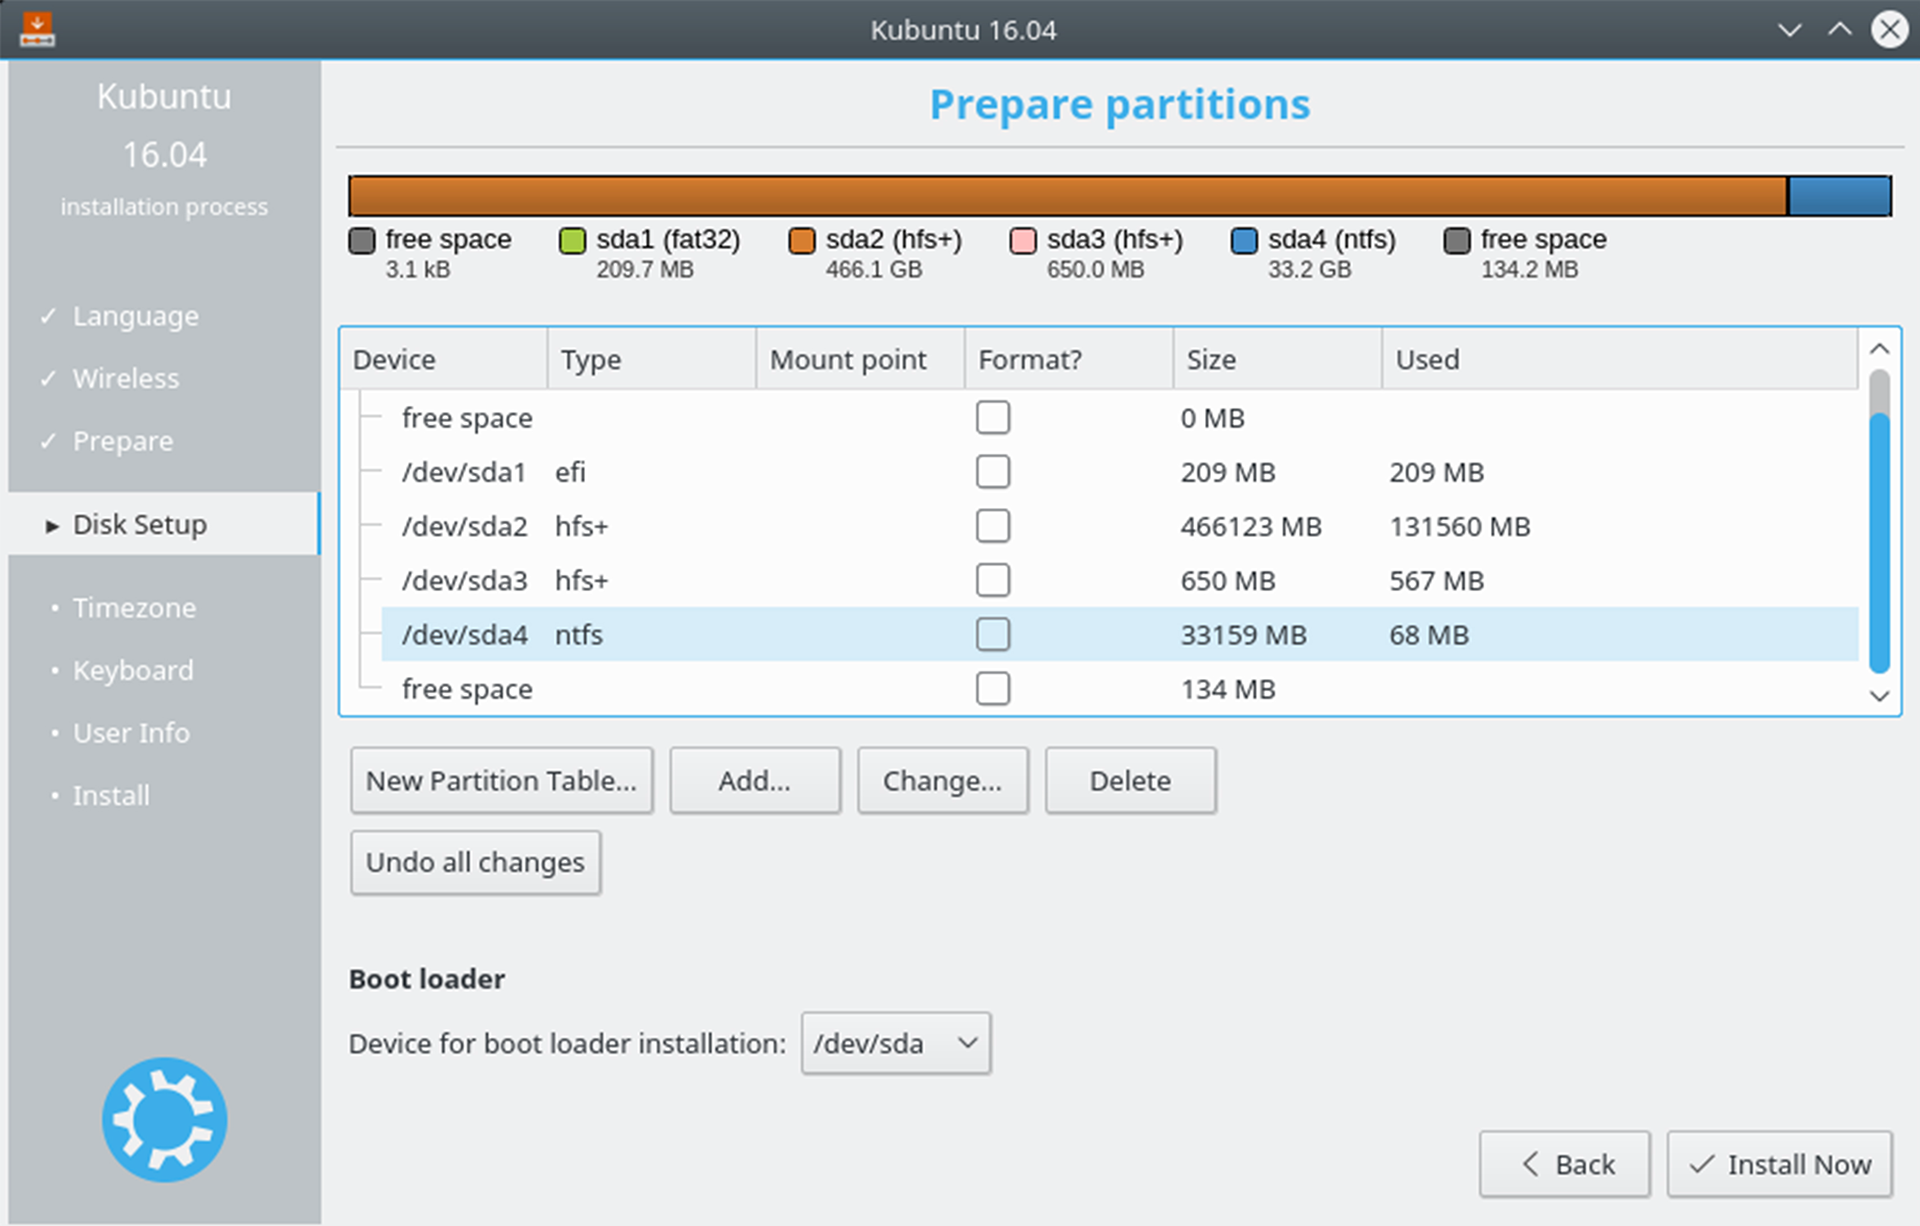1920x1226 pixels.
Task: Toggle format checkbox for first free space row
Action: pos(993,417)
